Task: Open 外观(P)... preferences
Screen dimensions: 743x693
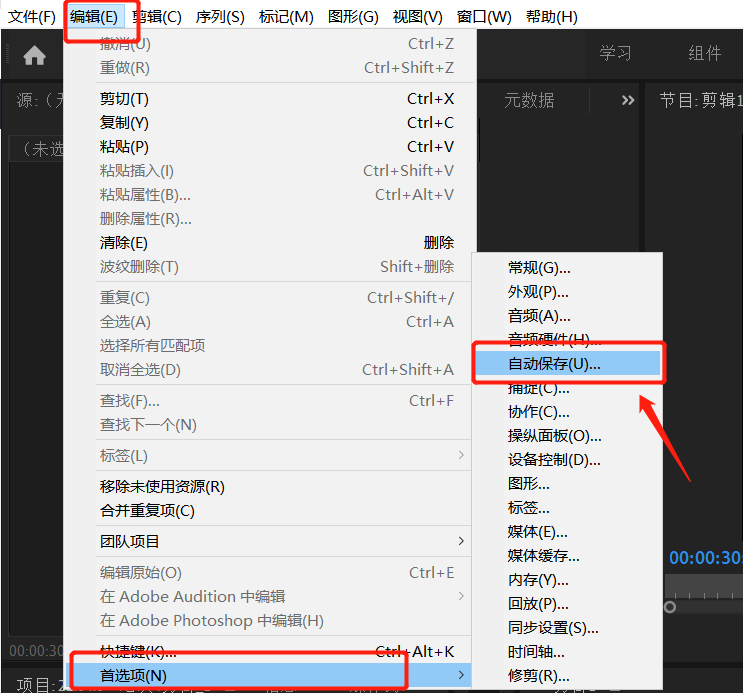Action: (x=567, y=292)
